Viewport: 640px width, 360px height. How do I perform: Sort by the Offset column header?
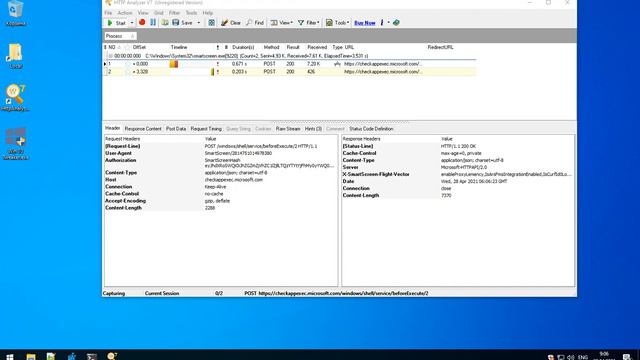pyautogui.click(x=140, y=47)
